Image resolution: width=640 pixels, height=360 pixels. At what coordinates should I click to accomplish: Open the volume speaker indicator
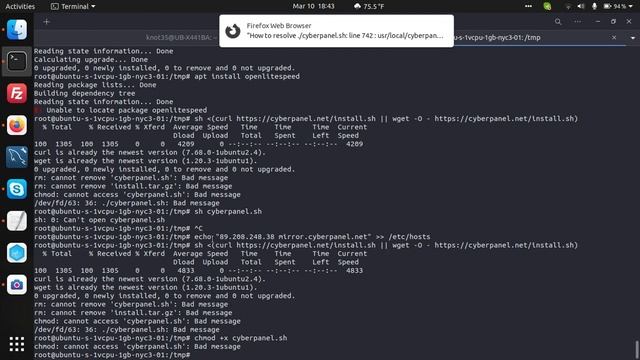click(581, 6)
